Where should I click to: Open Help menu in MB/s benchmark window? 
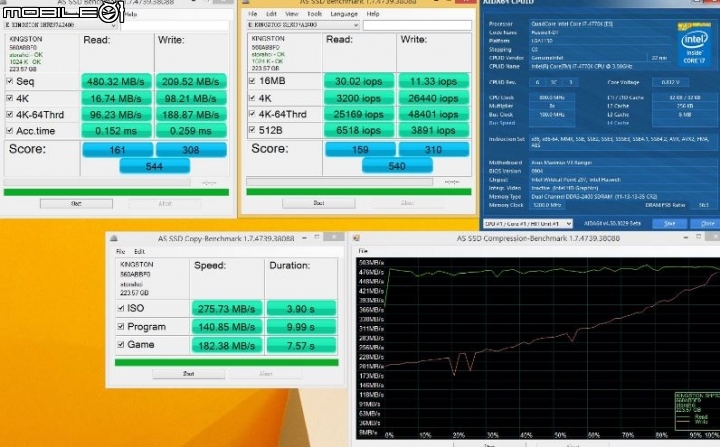click(x=131, y=14)
